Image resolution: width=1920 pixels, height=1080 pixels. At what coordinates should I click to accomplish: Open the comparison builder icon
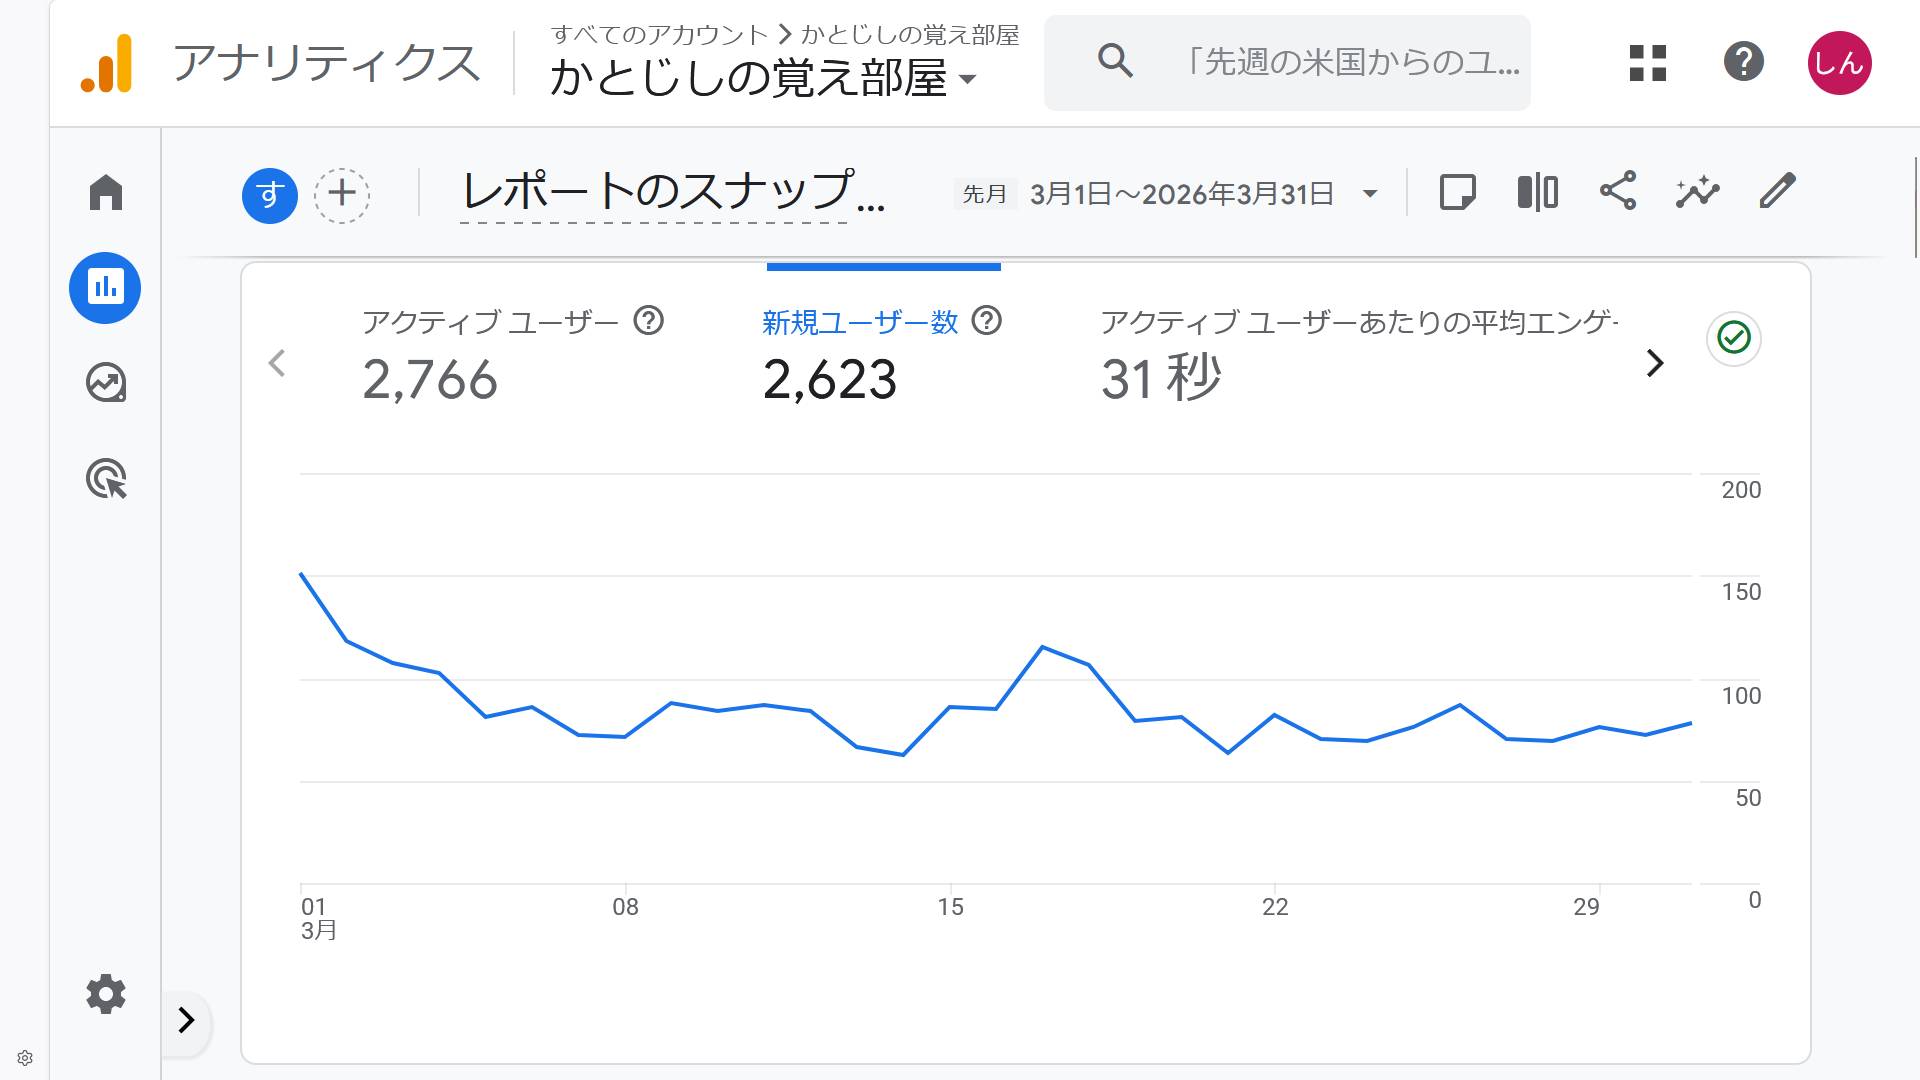tap(1537, 192)
